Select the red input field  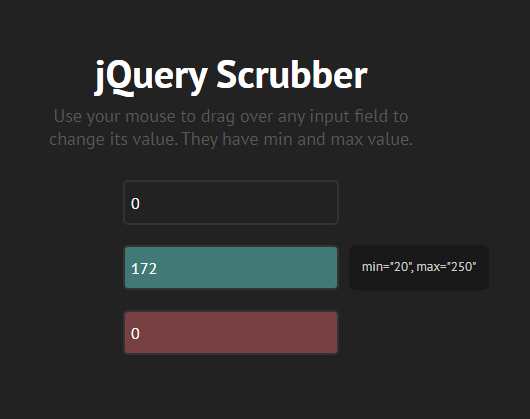click(x=231, y=332)
